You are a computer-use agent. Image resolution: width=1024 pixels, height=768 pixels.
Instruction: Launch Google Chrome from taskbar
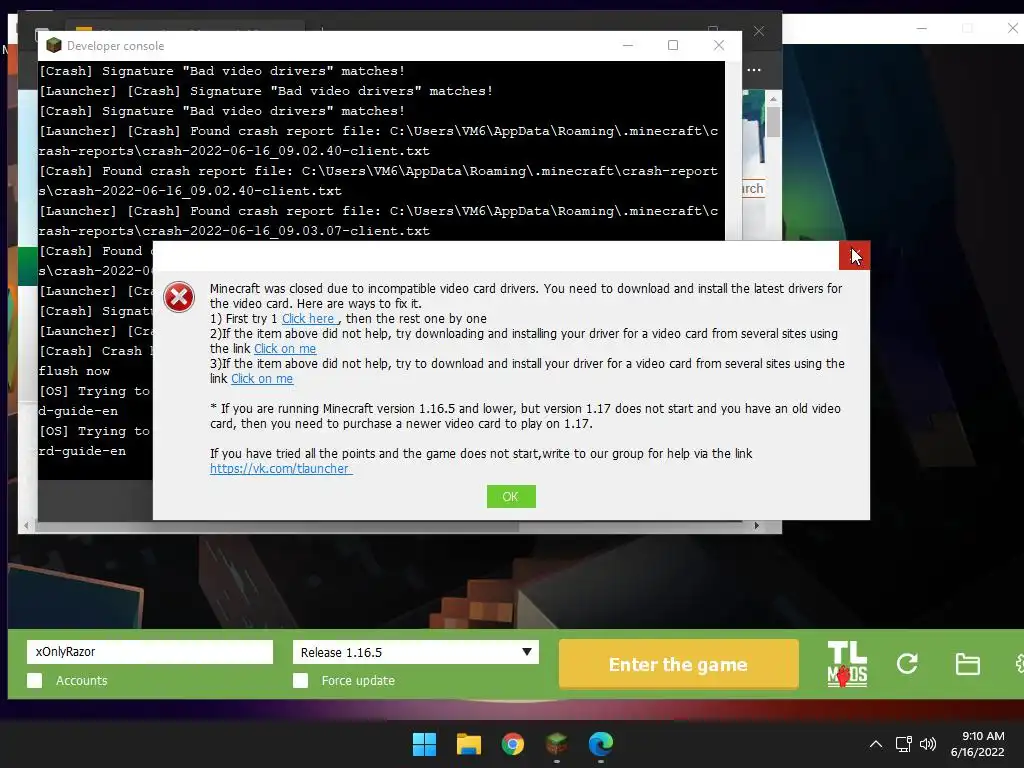pos(513,744)
